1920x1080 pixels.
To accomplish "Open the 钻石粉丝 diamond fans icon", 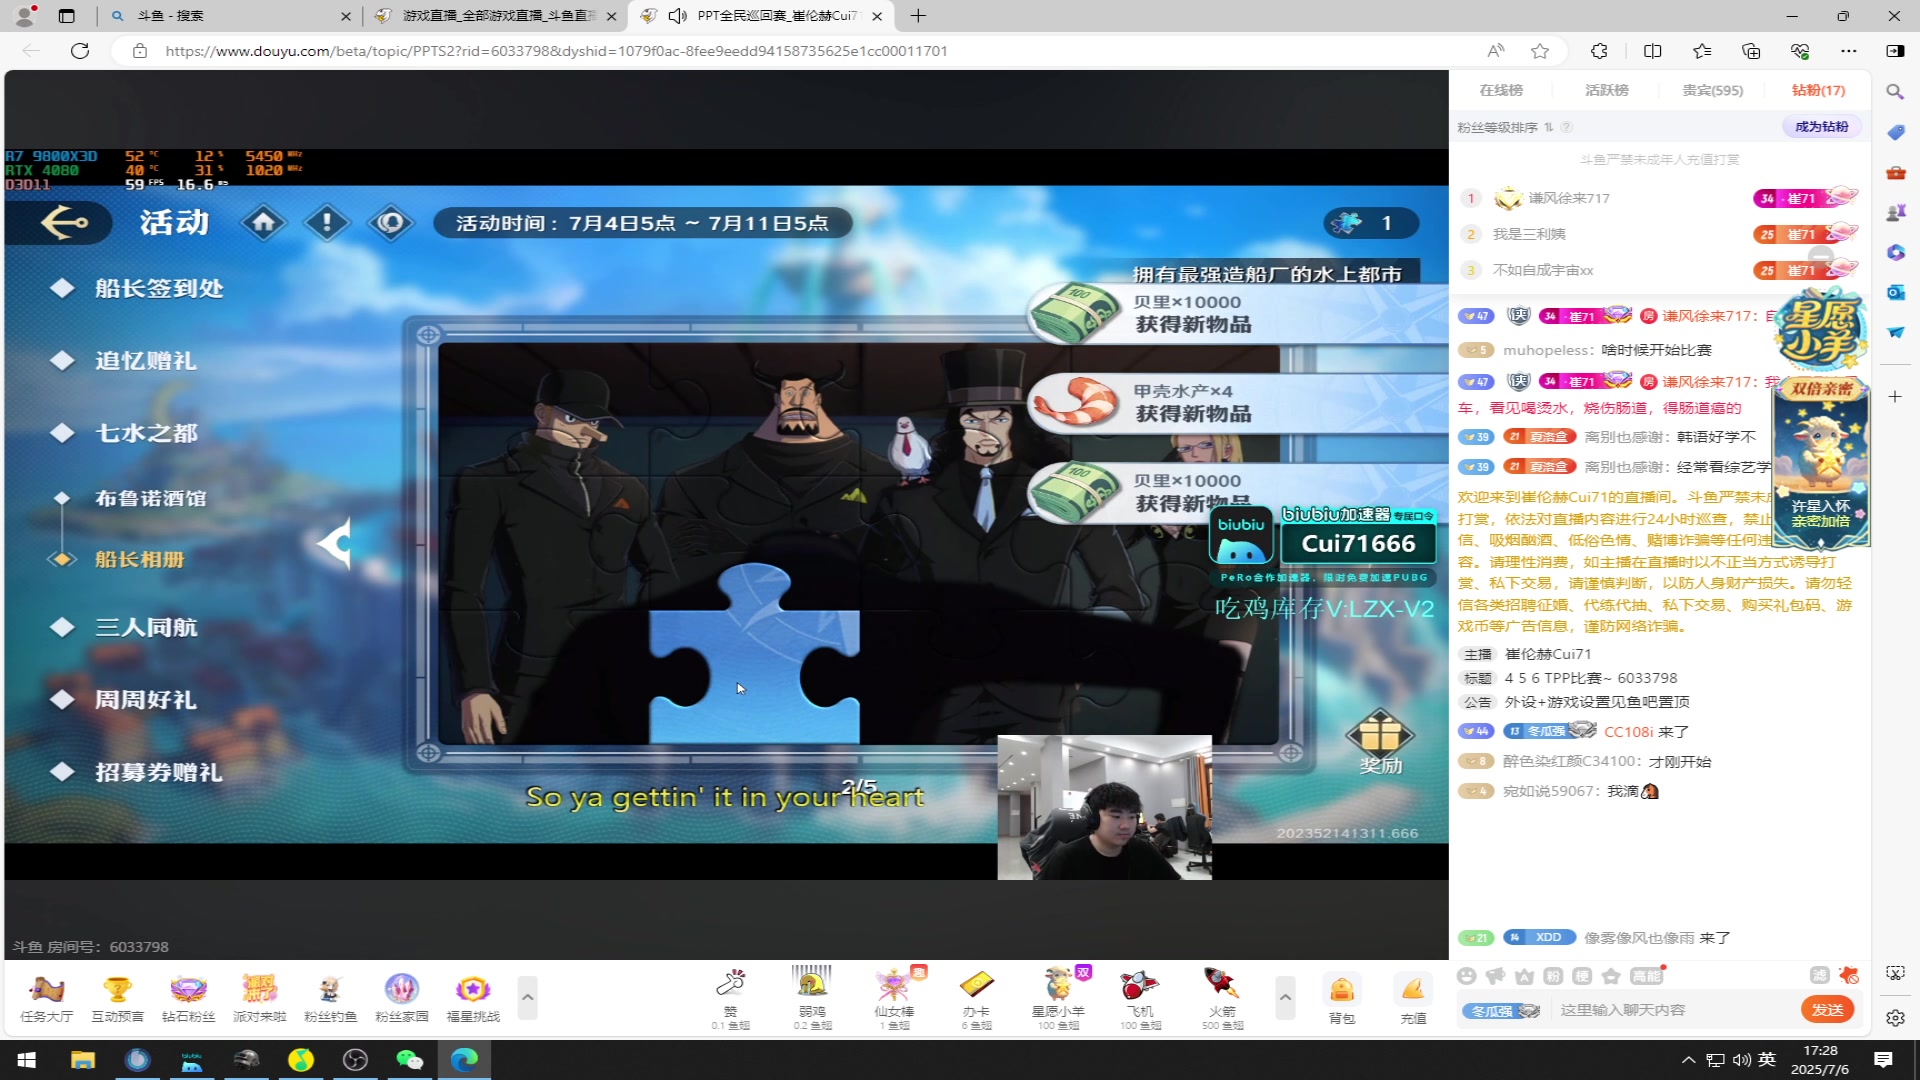I will pos(188,998).
